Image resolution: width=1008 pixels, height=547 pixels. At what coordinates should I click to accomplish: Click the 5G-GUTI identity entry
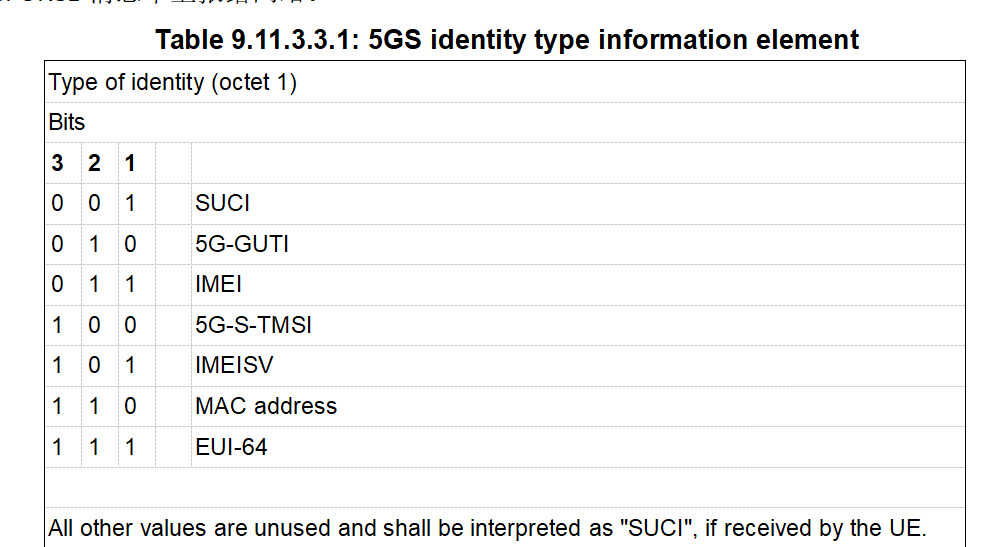coord(241,244)
